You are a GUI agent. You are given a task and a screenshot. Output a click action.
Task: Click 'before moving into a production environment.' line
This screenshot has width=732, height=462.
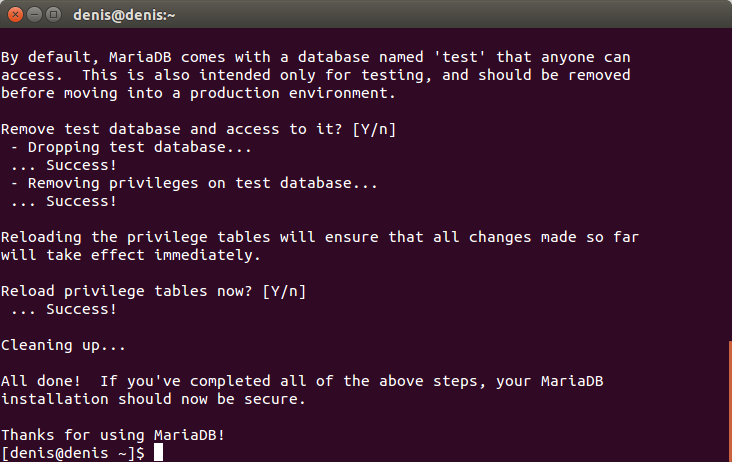click(198, 93)
